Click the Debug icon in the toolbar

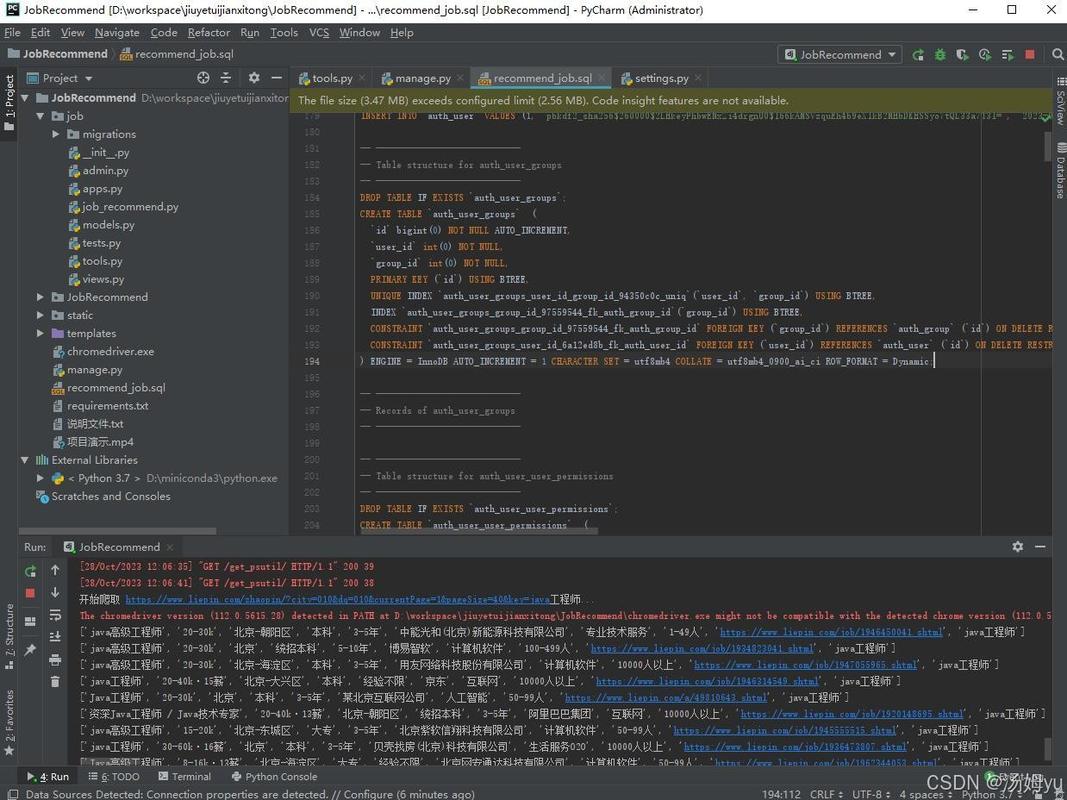[940, 55]
